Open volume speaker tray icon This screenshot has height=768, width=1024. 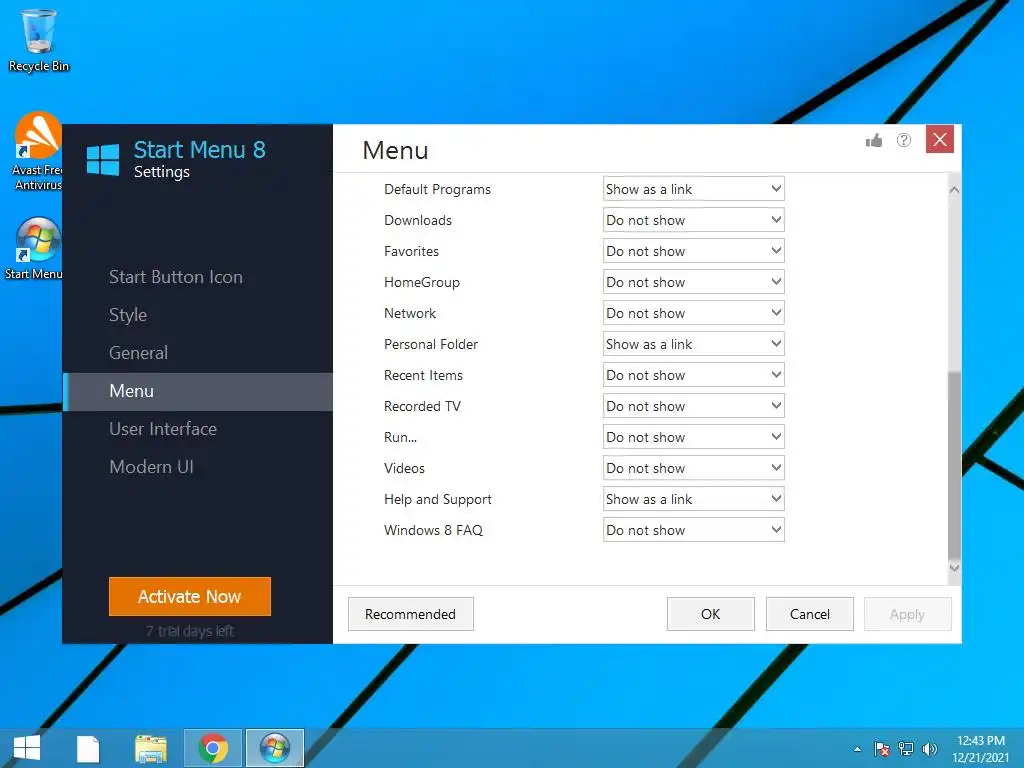pyautogui.click(x=929, y=749)
